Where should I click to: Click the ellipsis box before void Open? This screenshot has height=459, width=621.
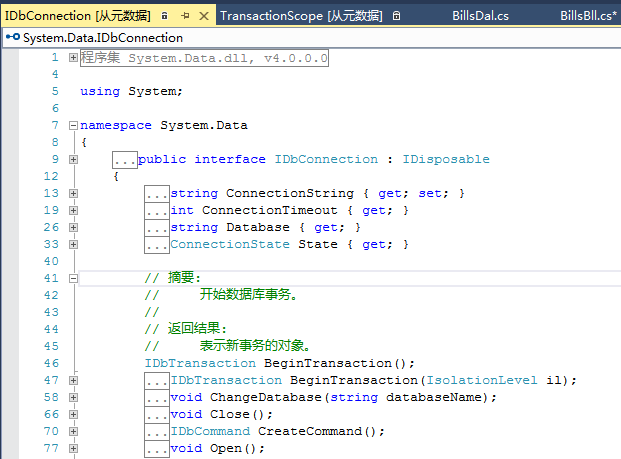tap(157, 449)
